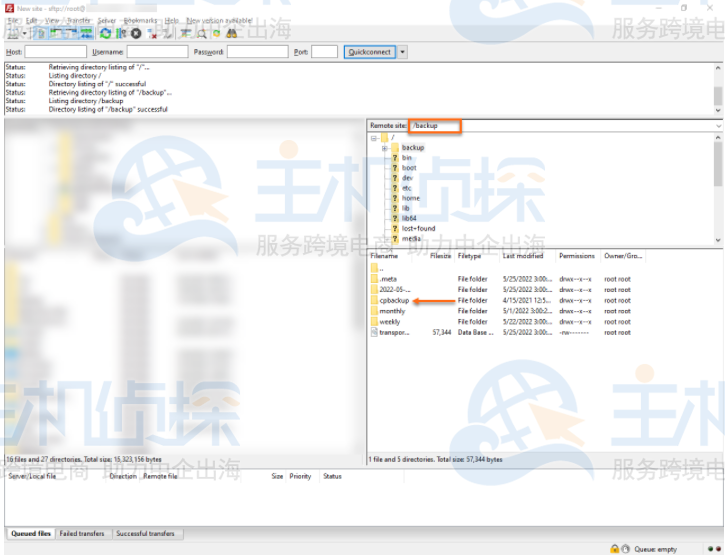Click the Priority queue column header
The width and height of the screenshot is (725, 559).
(x=300, y=476)
